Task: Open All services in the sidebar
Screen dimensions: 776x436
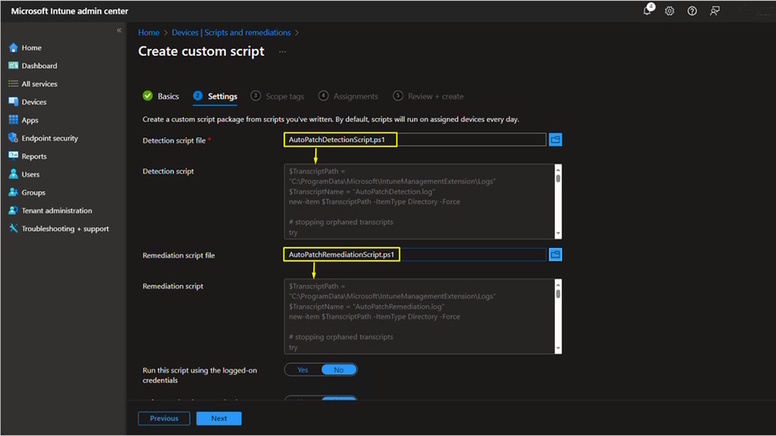Action: pyautogui.click(x=39, y=84)
